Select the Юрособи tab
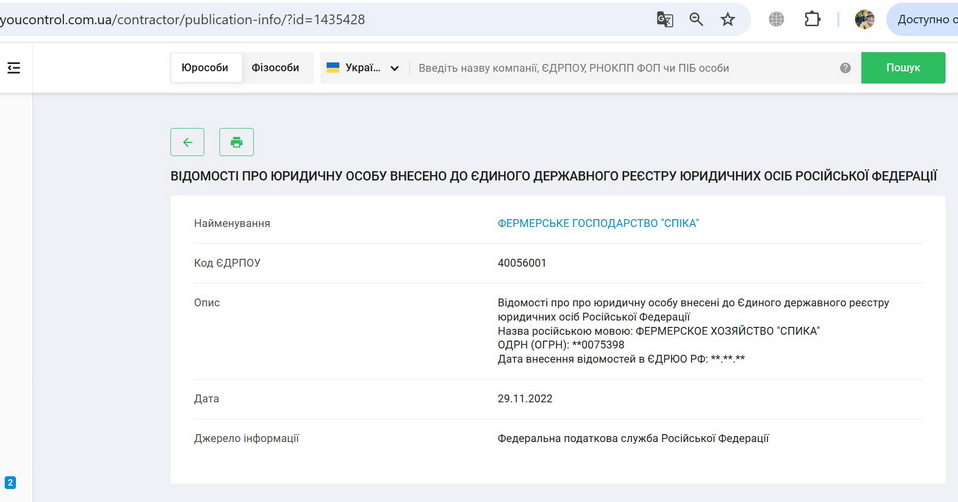The image size is (958, 502). [205, 68]
